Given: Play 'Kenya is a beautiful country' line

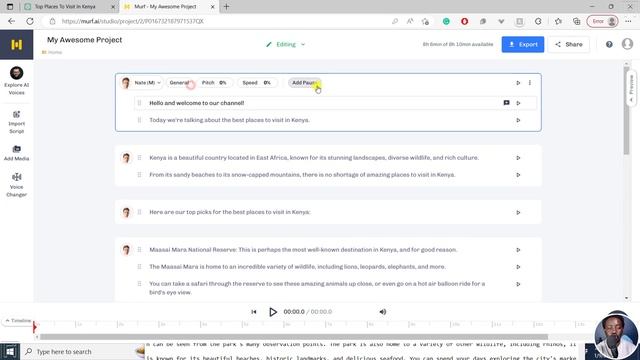Looking at the screenshot, I should [518, 158].
